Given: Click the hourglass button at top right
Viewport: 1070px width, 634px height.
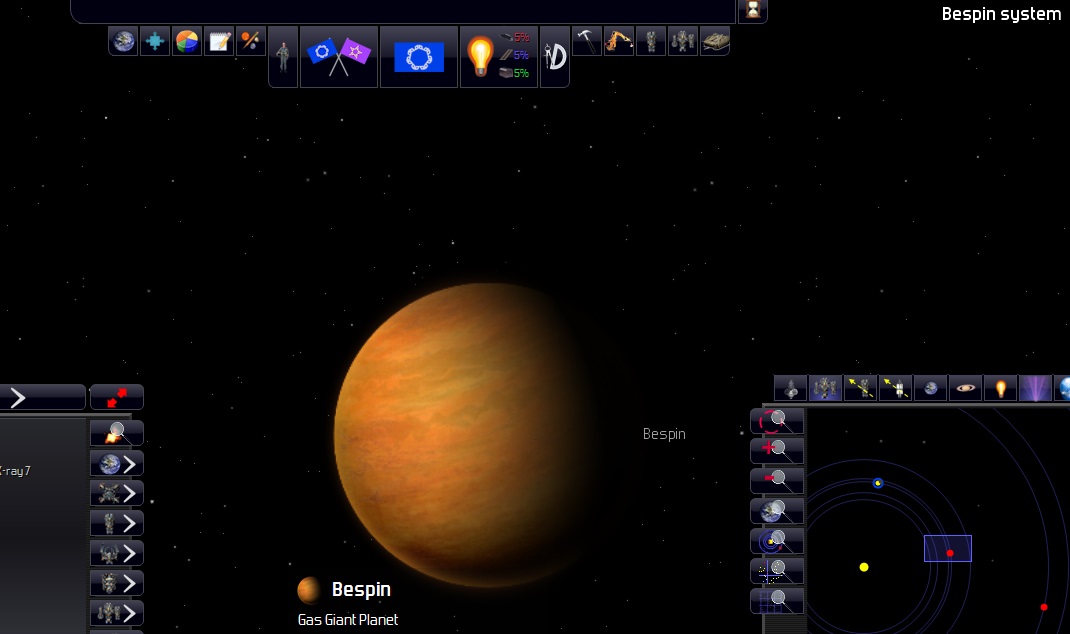Looking at the screenshot, I should (x=753, y=10).
